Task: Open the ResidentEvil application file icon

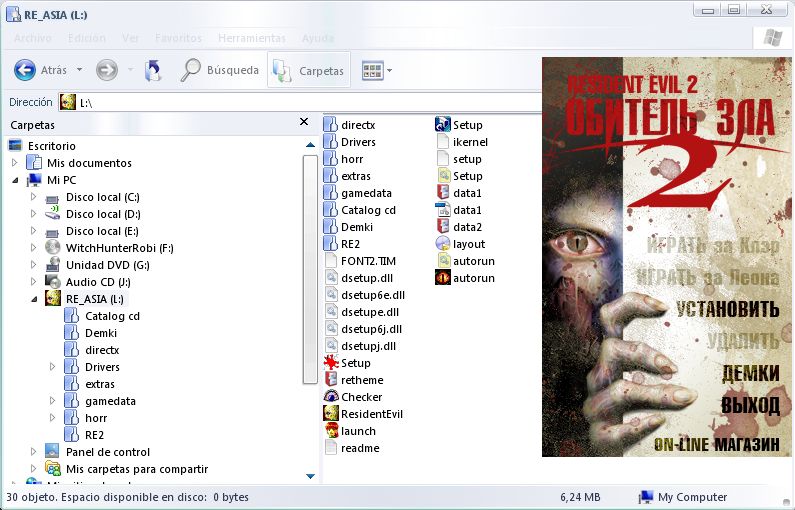Action: point(332,414)
